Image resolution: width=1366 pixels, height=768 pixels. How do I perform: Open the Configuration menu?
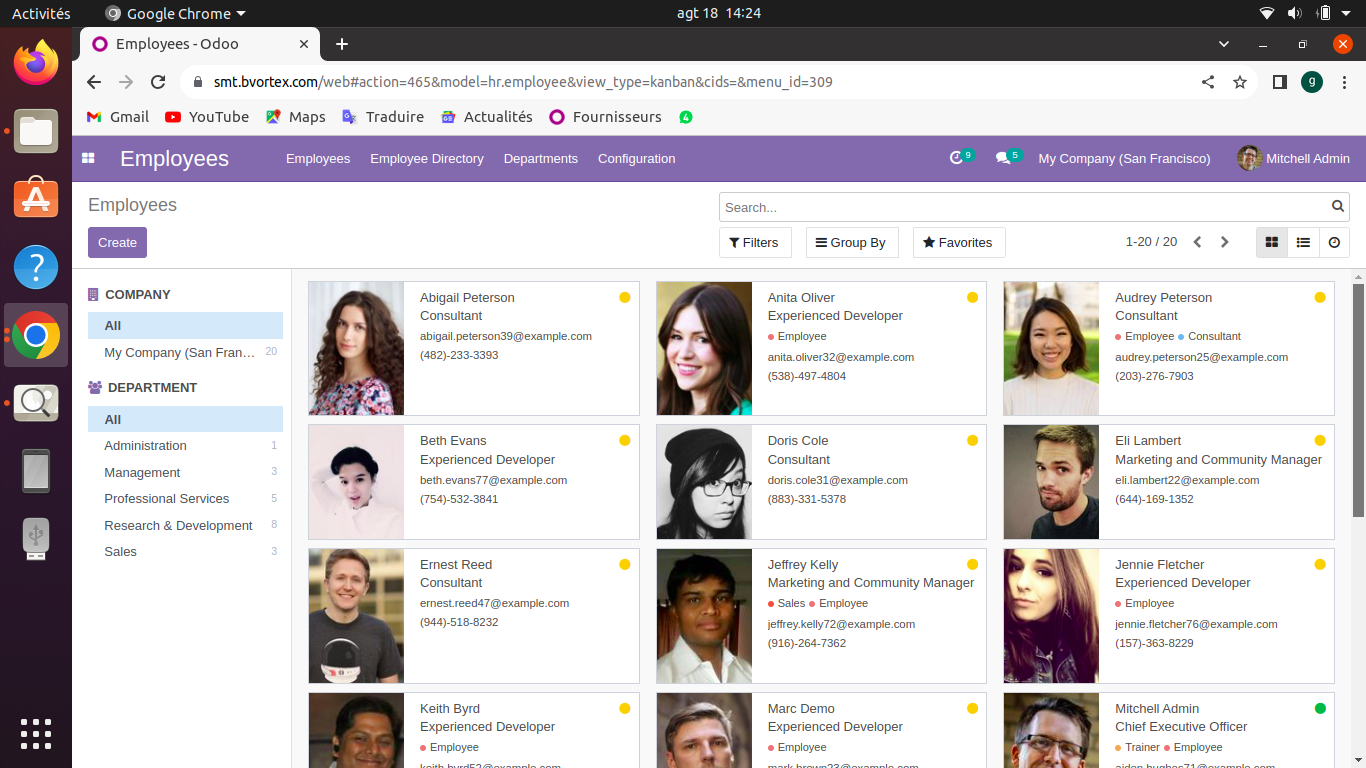(636, 158)
